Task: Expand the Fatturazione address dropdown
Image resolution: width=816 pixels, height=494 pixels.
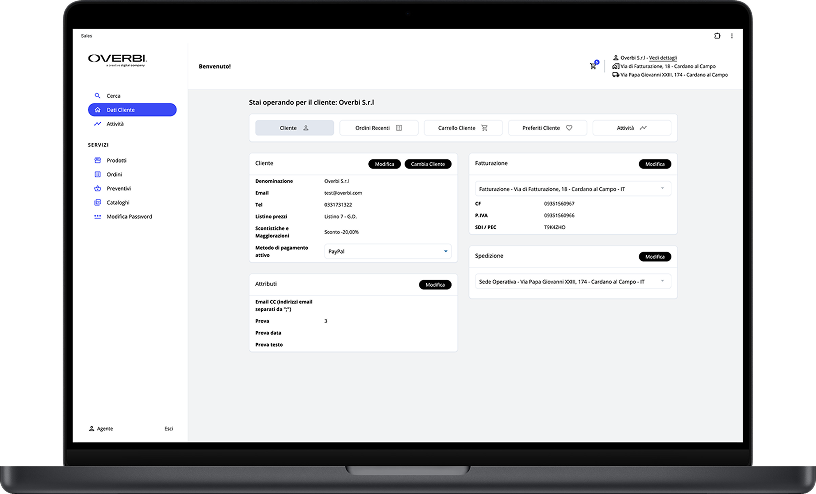Action: tap(573, 188)
